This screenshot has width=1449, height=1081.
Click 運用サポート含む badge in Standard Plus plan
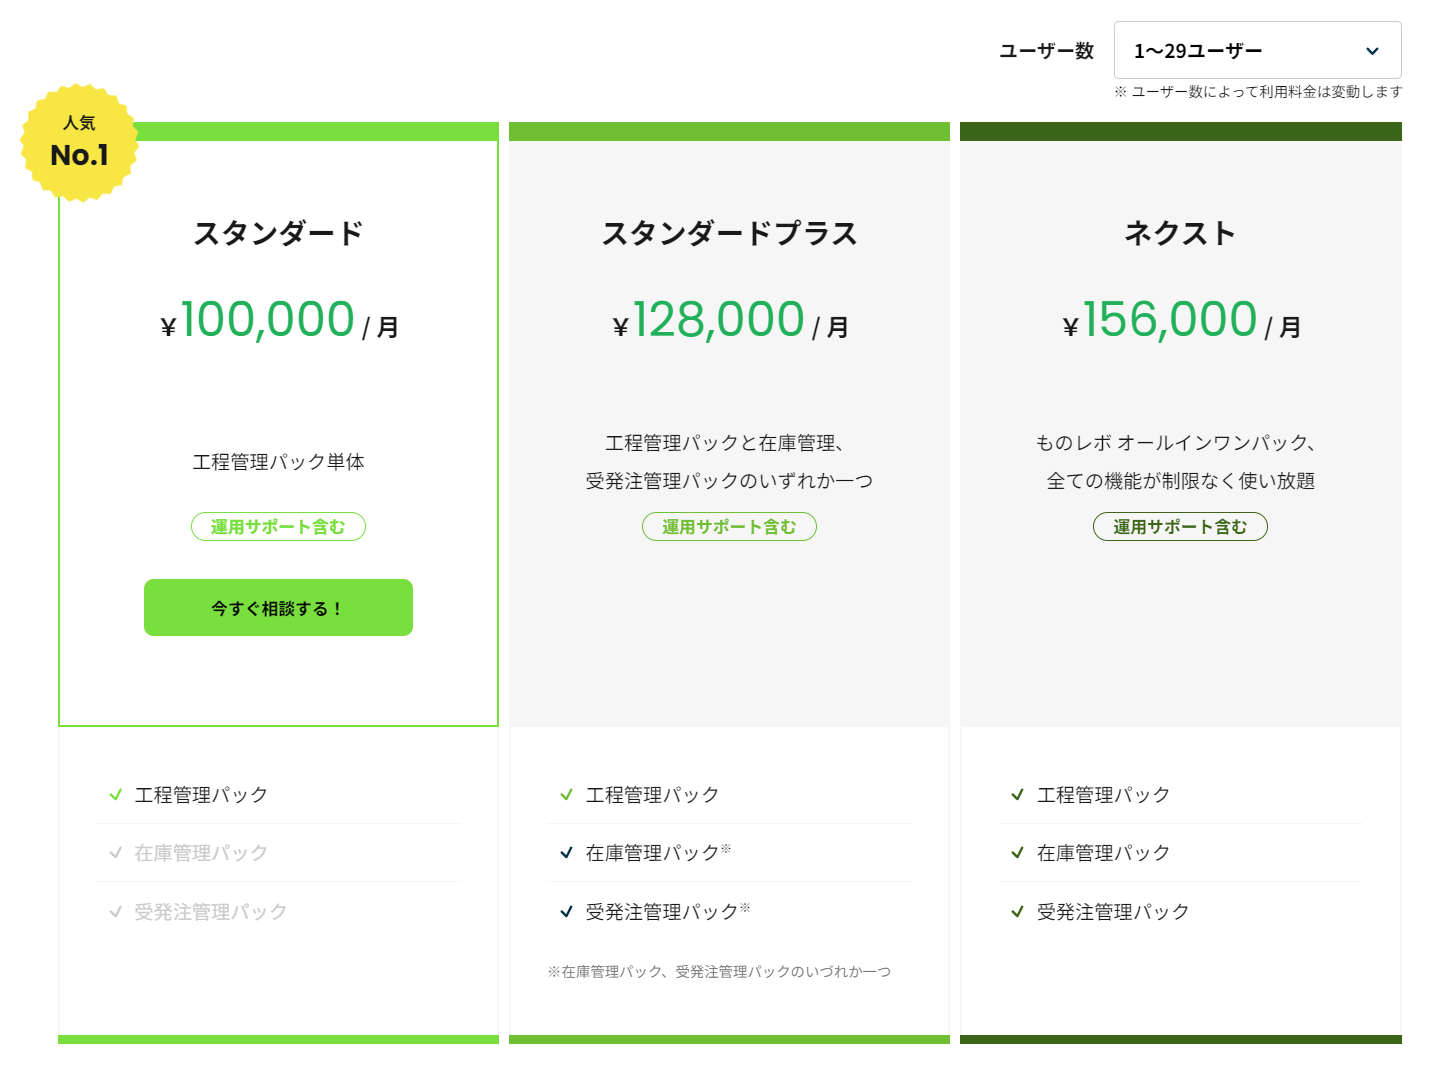pos(729,527)
